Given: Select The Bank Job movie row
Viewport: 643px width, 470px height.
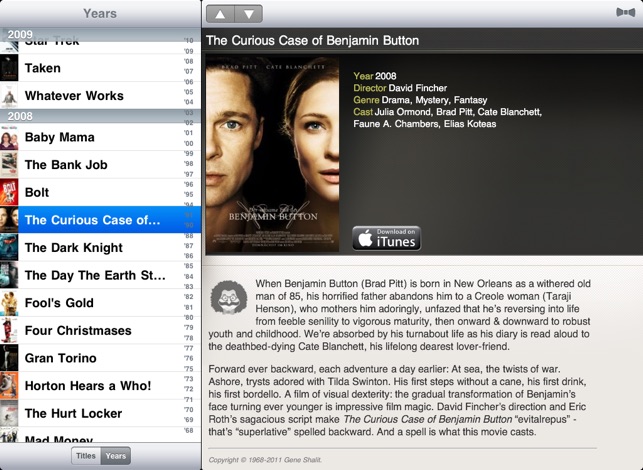Looking at the screenshot, I should 100,164.
